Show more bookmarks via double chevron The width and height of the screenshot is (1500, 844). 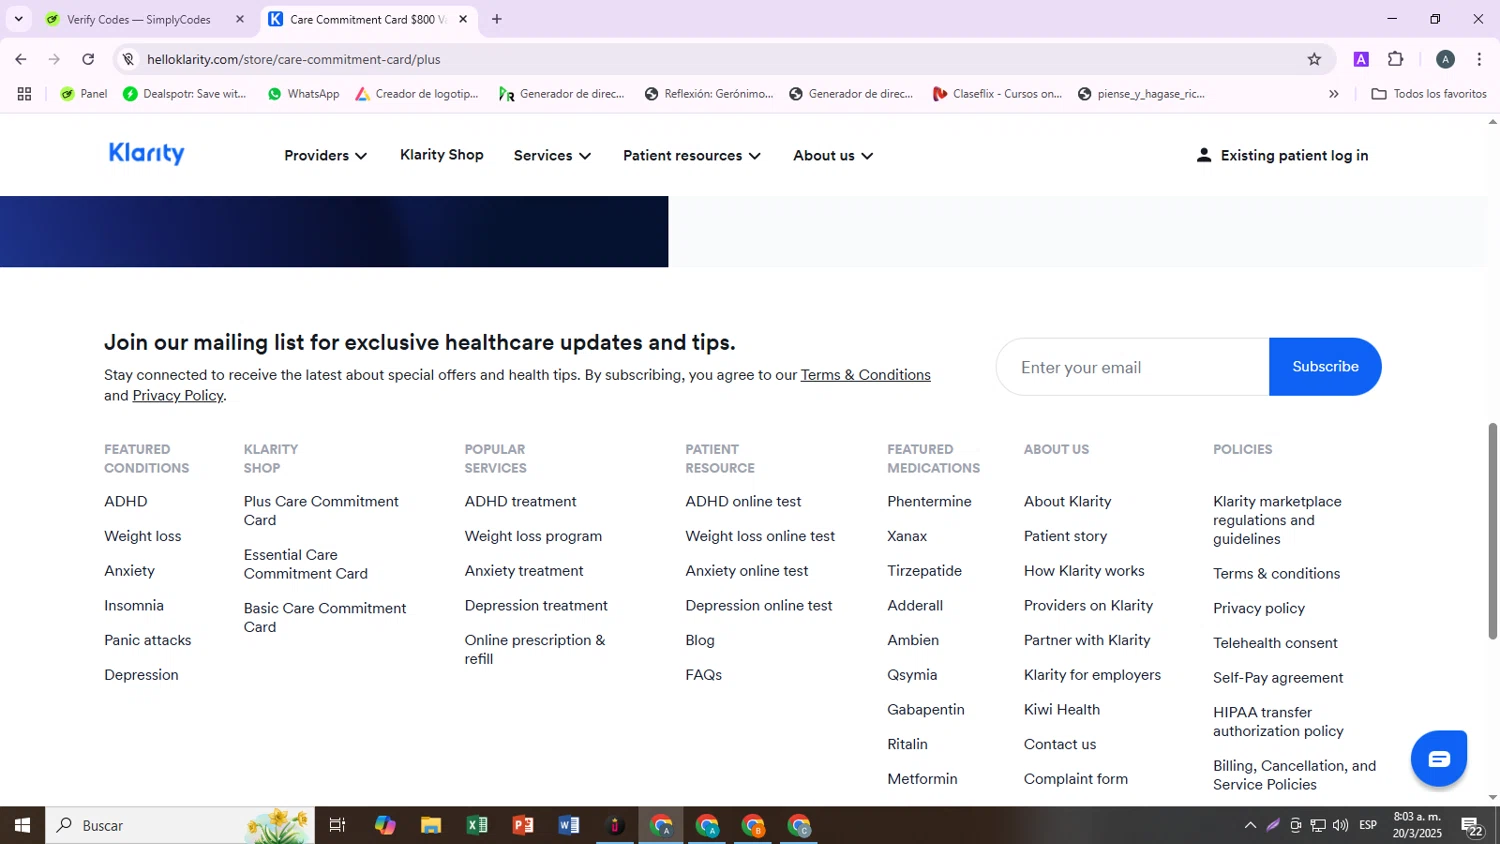click(1333, 94)
